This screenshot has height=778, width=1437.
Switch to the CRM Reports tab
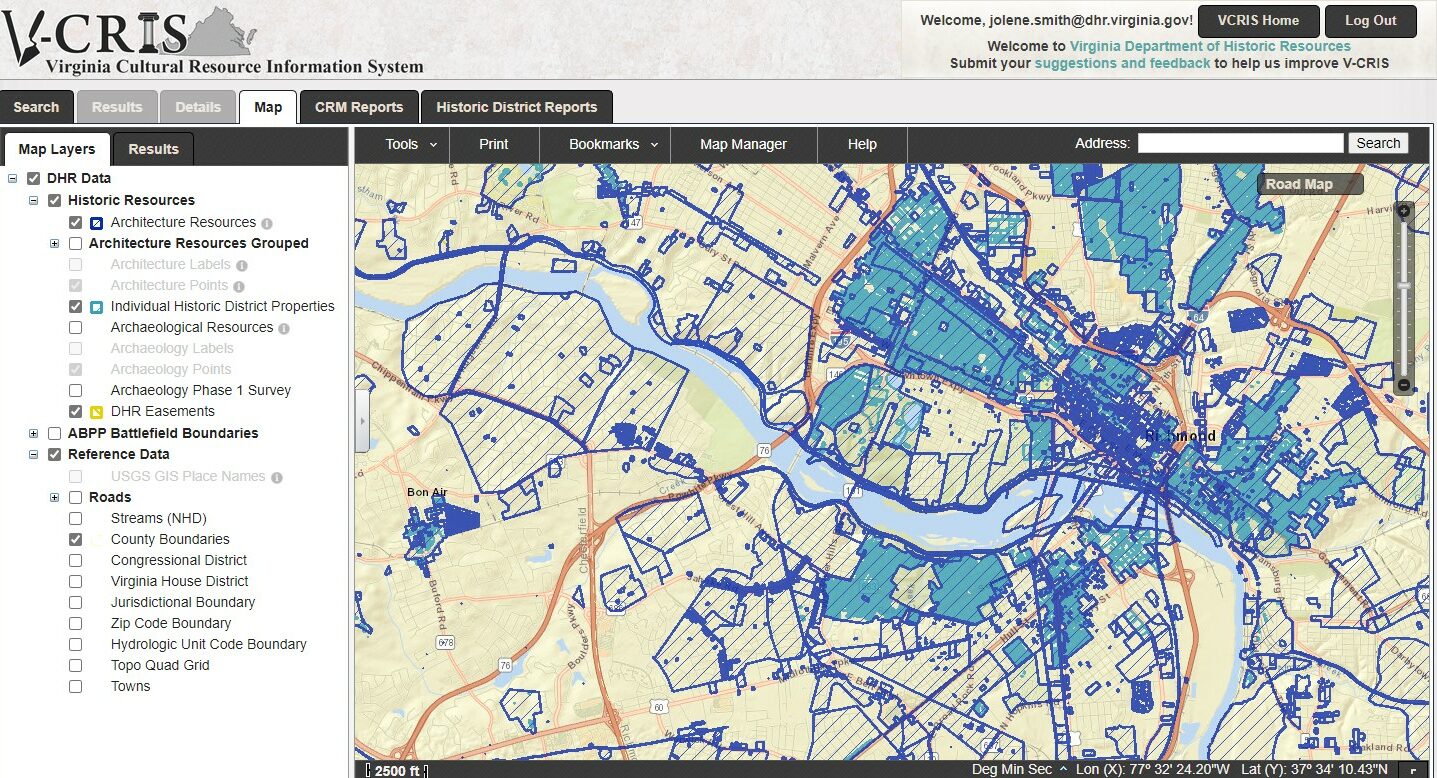358,107
